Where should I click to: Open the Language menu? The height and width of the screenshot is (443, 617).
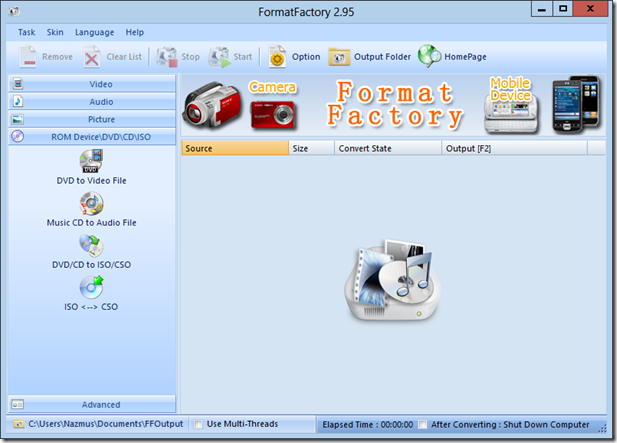pos(94,33)
